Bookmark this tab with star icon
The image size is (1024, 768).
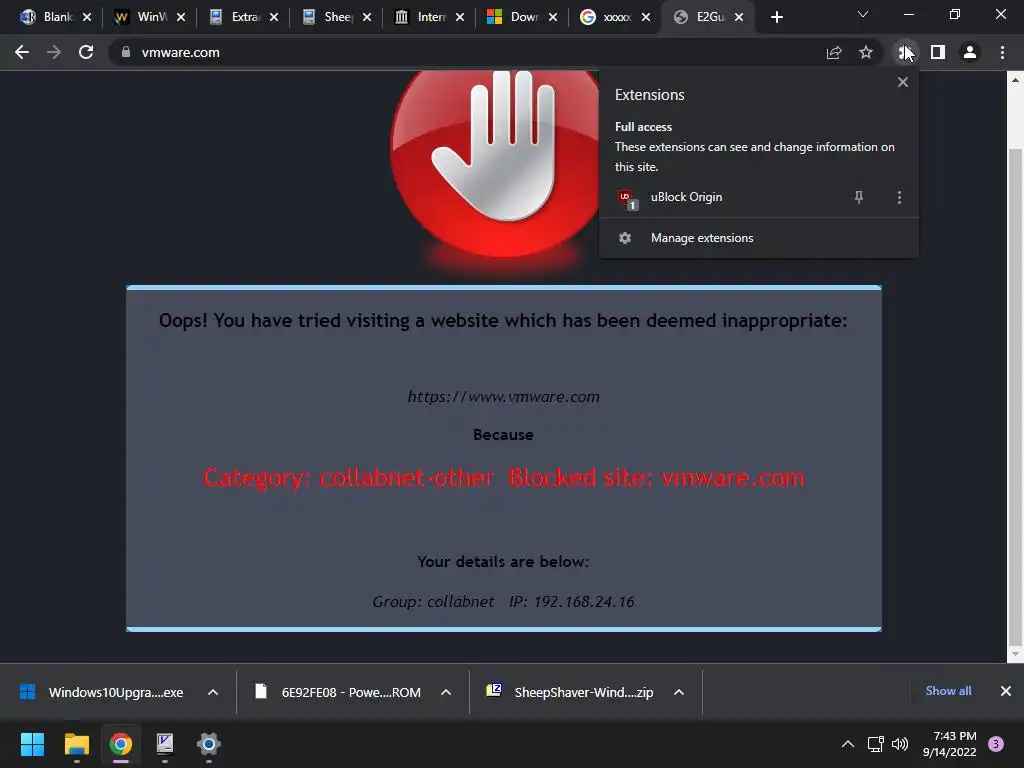tap(865, 52)
